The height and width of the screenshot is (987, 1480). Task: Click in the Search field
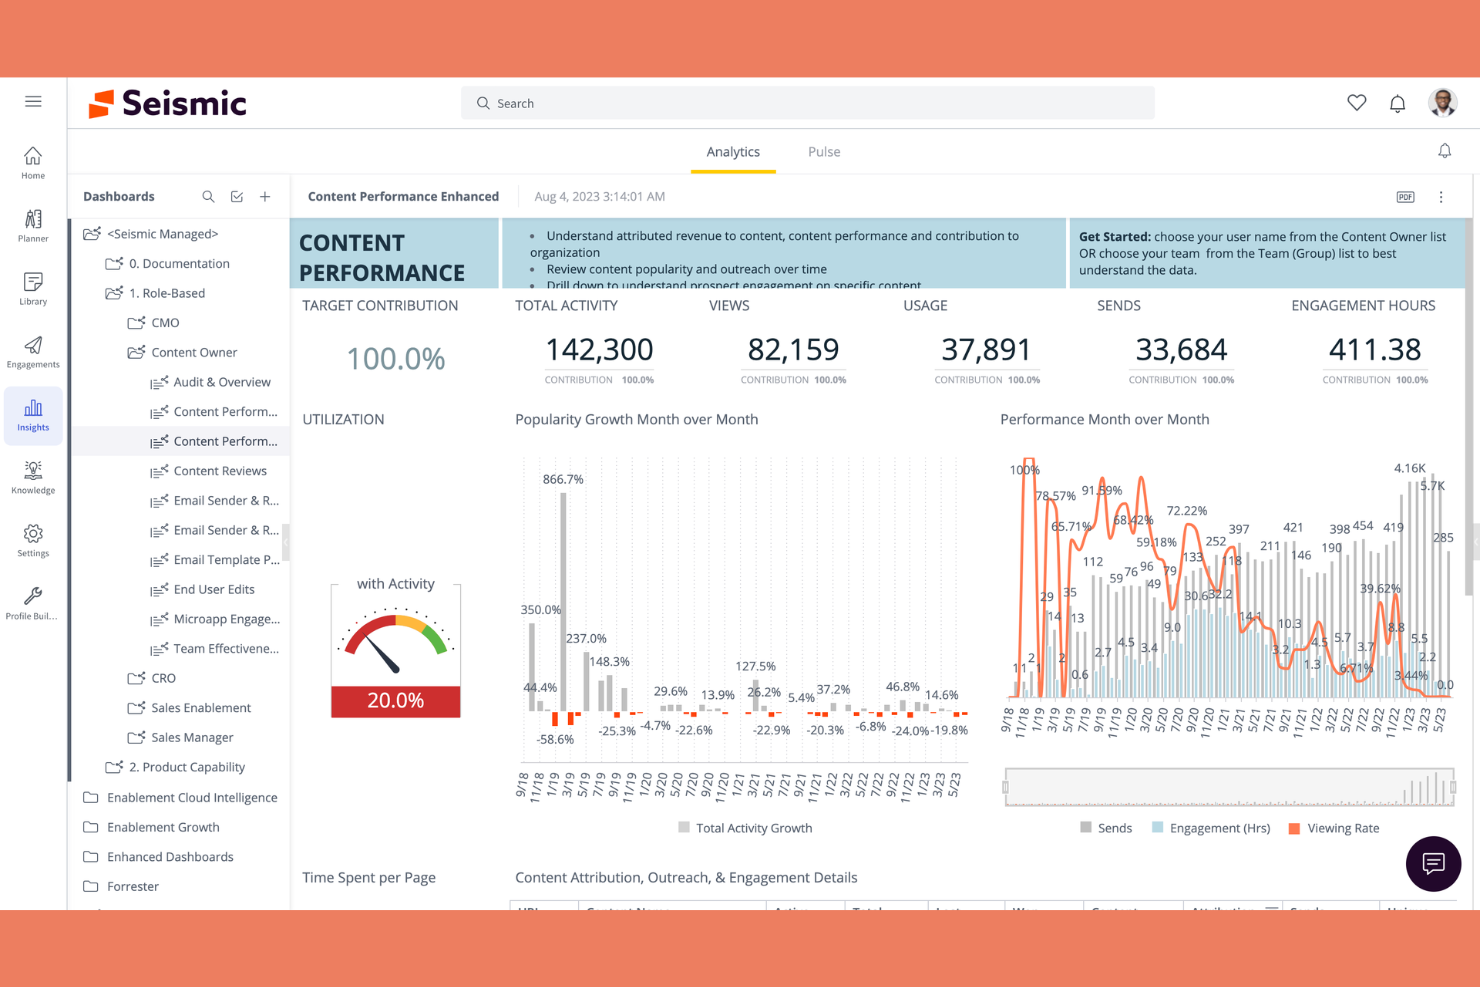(807, 103)
